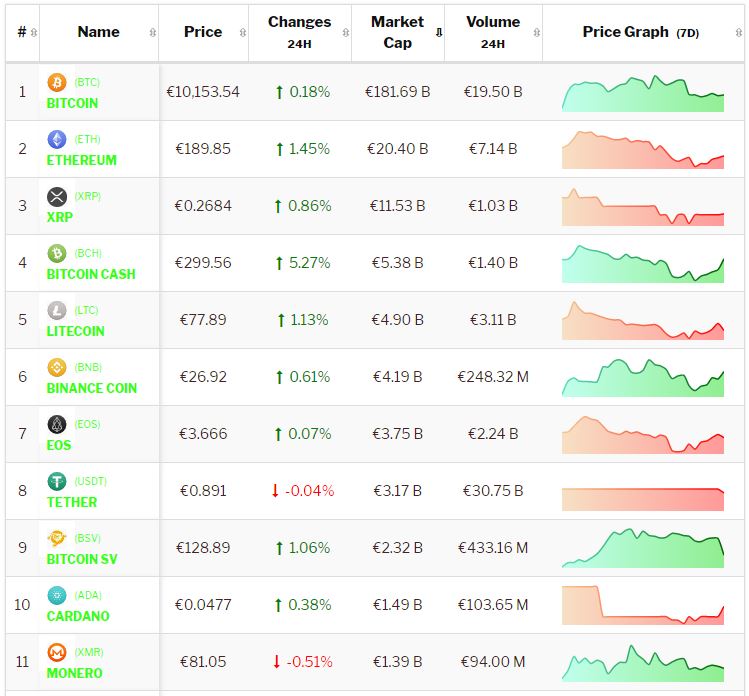Sort by Market Cap column header
This screenshot has width=749, height=696.
[397, 32]
